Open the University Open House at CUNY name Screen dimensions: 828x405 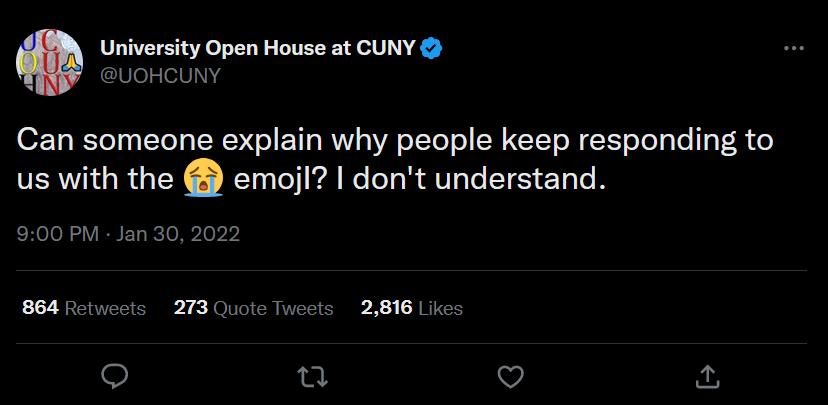(x=257, y=48)
